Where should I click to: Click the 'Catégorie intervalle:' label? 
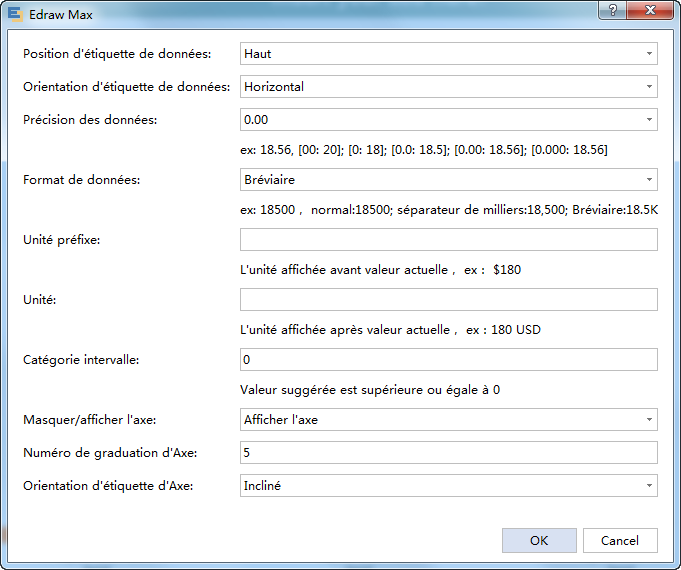click(81, 360)
